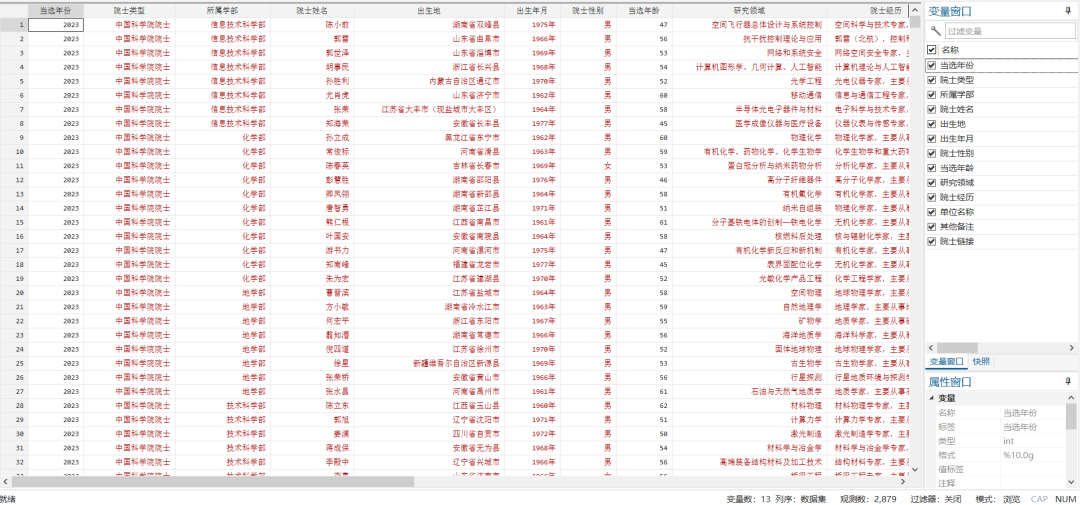Select the 出生年月 column header
This screenshot has height=505, width=1080.
(x=531, y=10)
